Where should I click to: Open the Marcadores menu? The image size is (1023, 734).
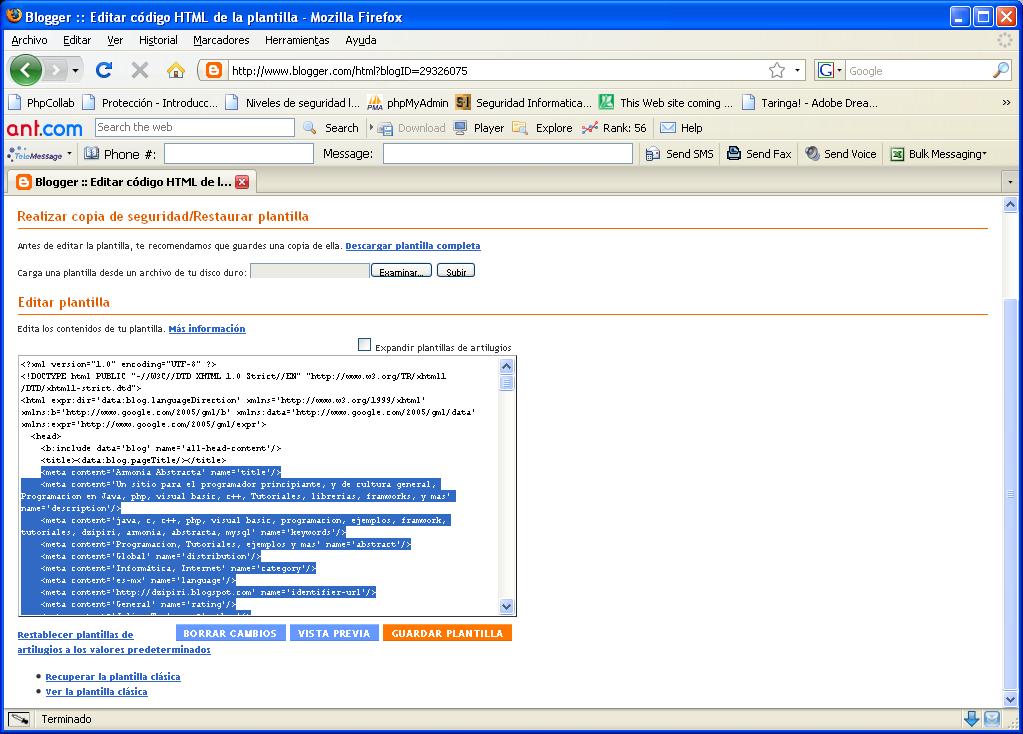coord(221,40)
